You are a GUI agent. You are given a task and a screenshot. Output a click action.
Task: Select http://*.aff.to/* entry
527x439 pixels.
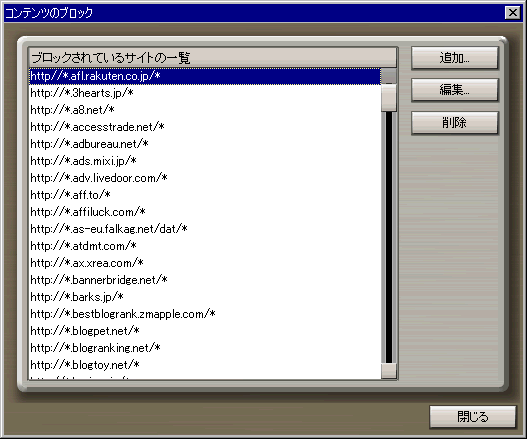205,195
